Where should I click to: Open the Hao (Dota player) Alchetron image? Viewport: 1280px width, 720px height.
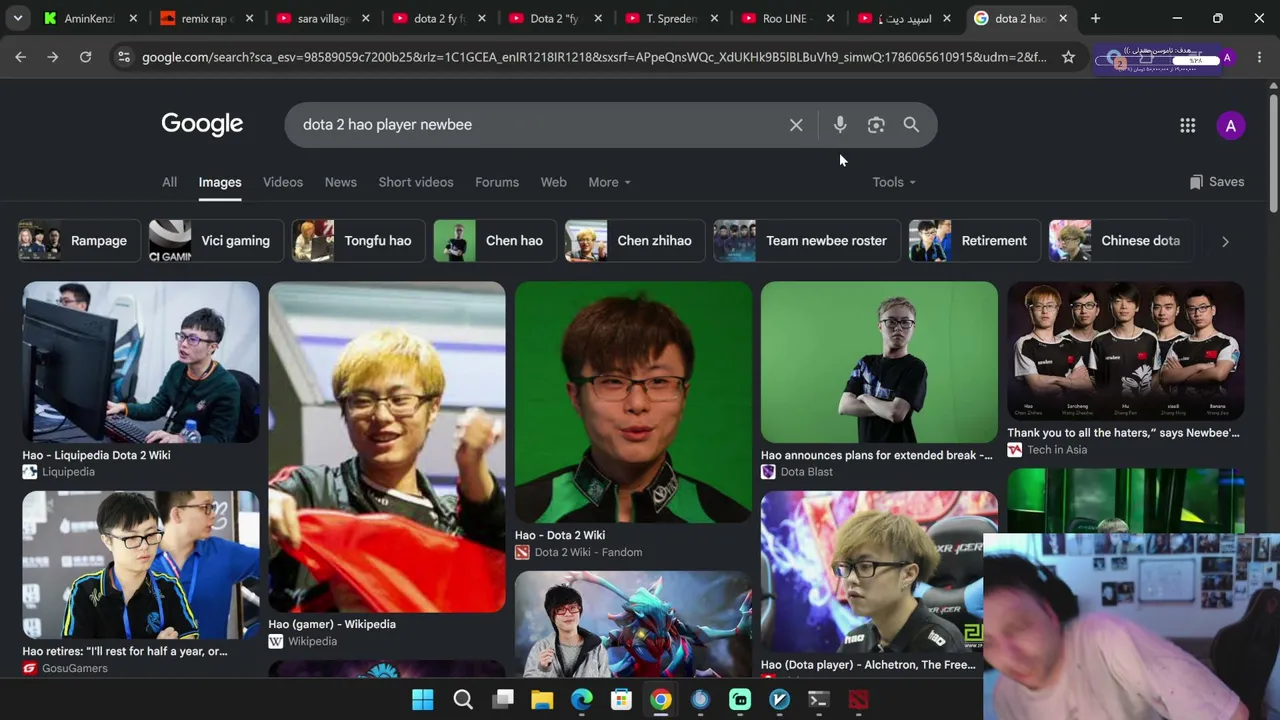[x=879, y=572]
